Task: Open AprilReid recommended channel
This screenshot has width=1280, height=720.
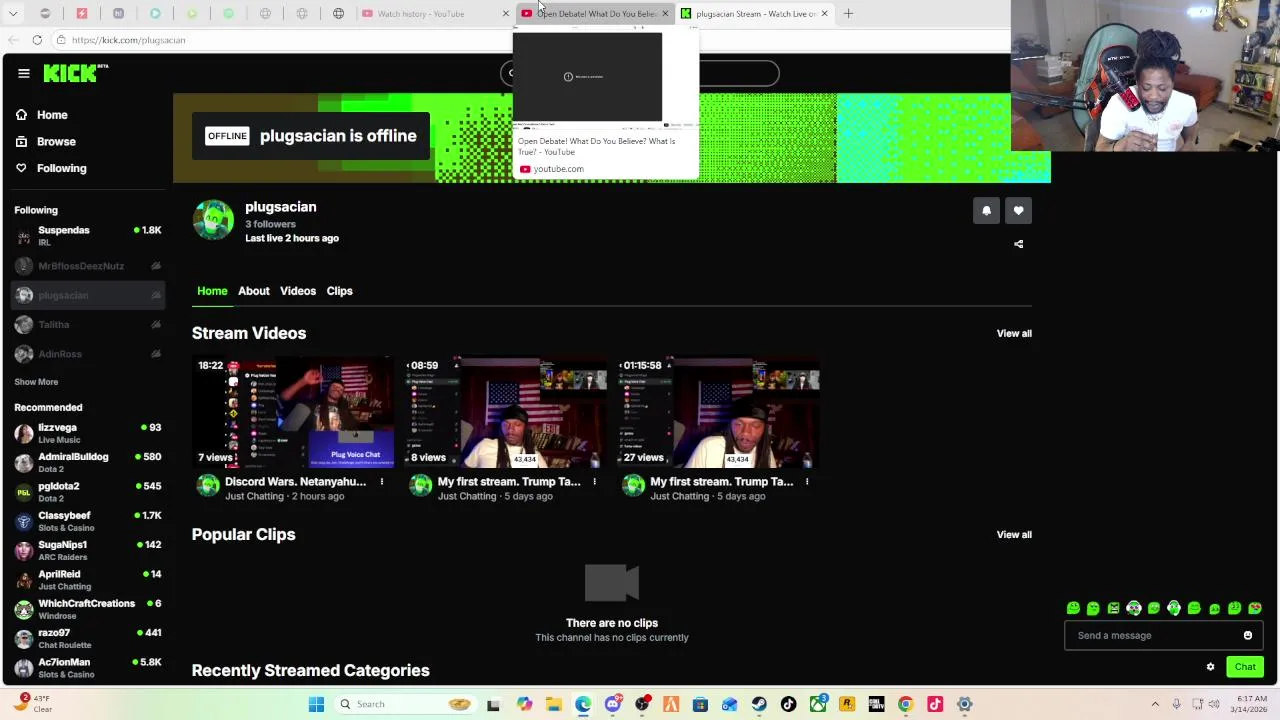Action: click(x=87, y=580)
